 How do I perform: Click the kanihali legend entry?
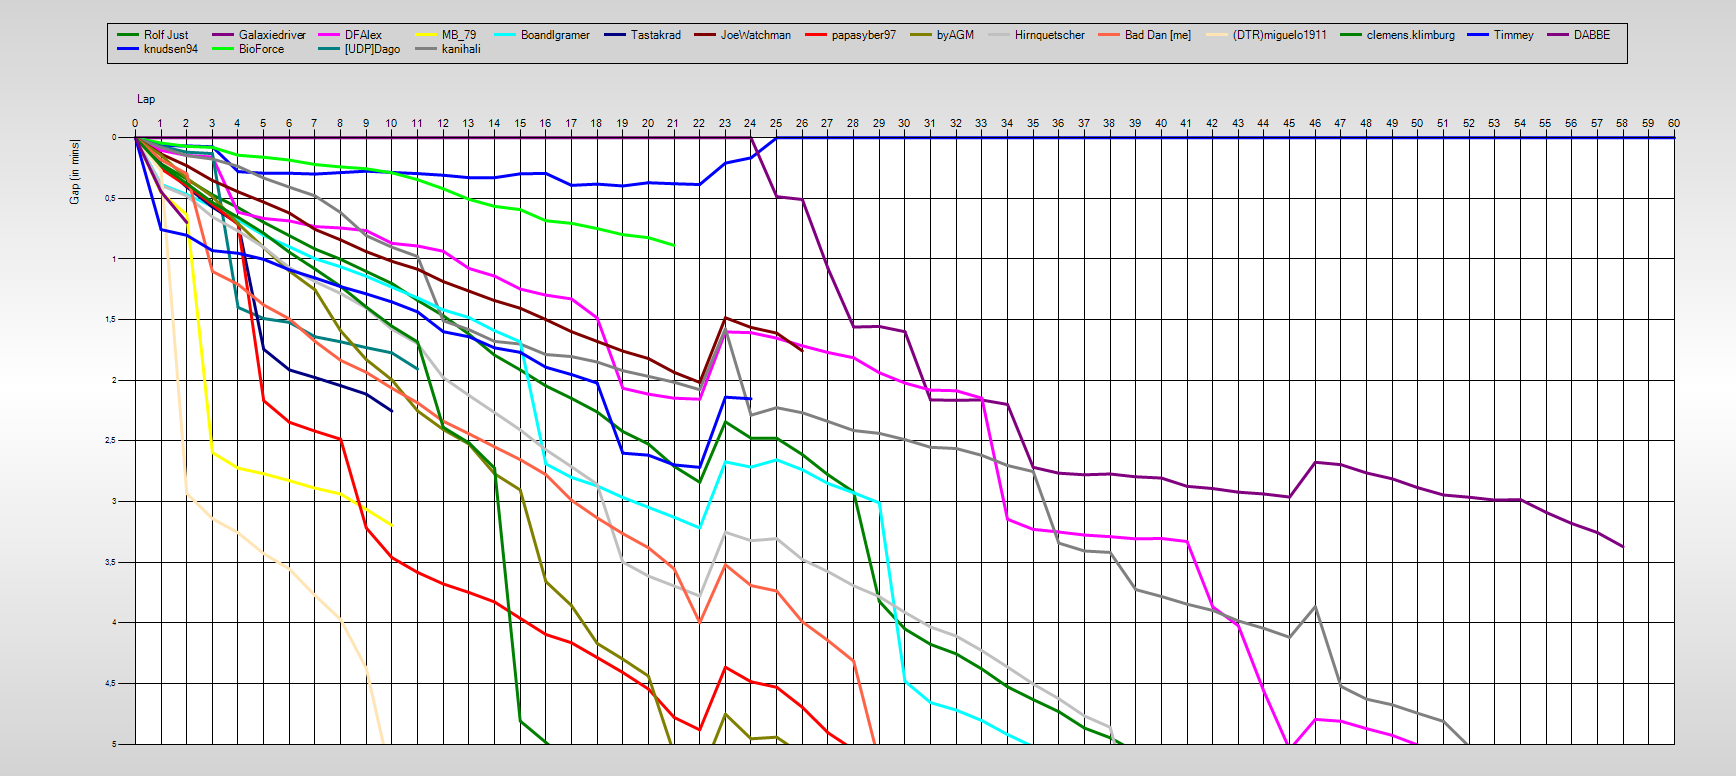click(x=460, y=49)
